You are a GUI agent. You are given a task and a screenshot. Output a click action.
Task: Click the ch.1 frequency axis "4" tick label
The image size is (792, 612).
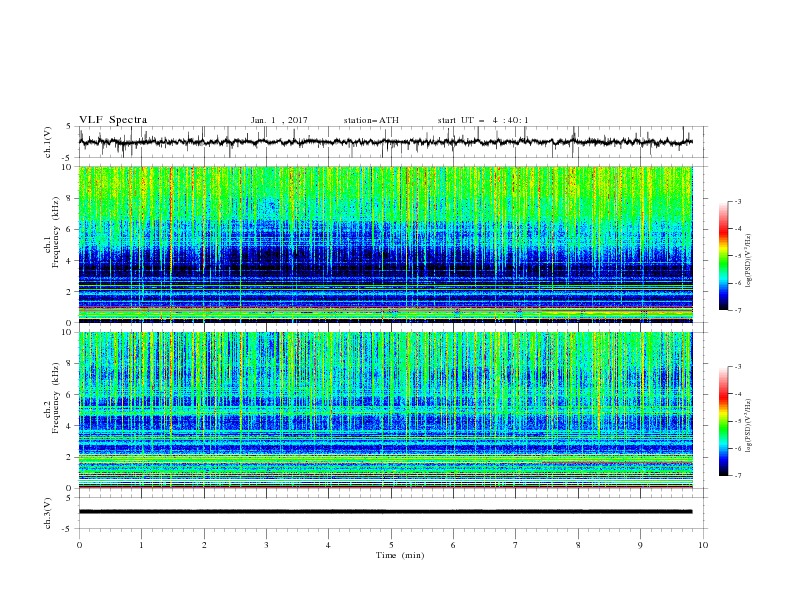[70, 261]
